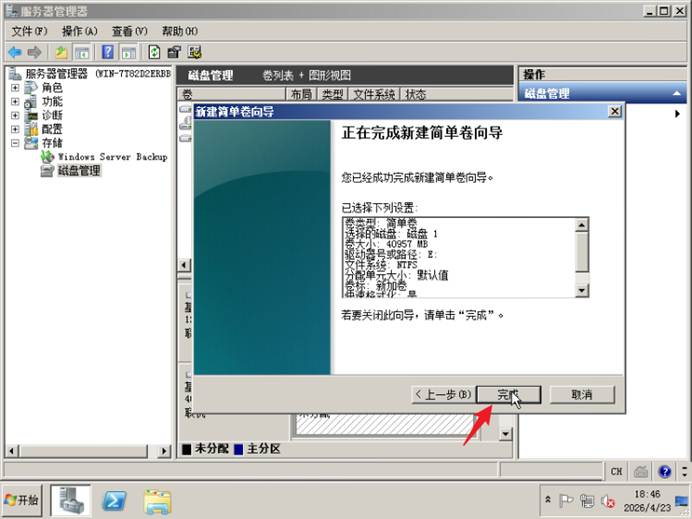The width and height of the screenshot is (692, 519).
Task: Open the 帮助(H) menu
Action: coord(180,31)
